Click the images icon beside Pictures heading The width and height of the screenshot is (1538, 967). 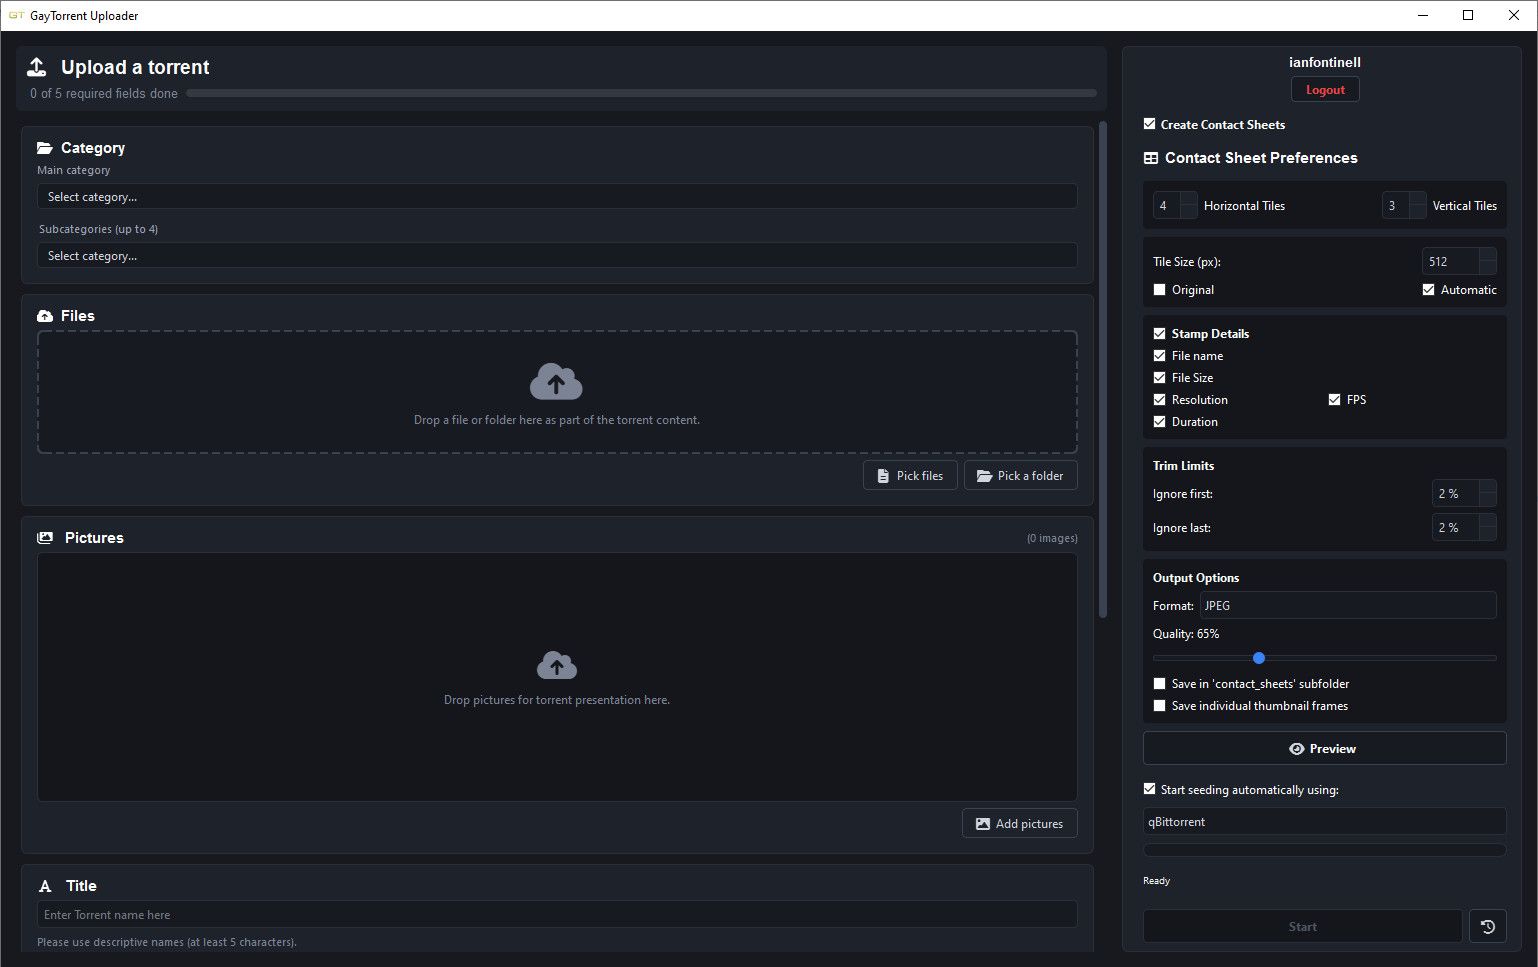click(45, 538)
